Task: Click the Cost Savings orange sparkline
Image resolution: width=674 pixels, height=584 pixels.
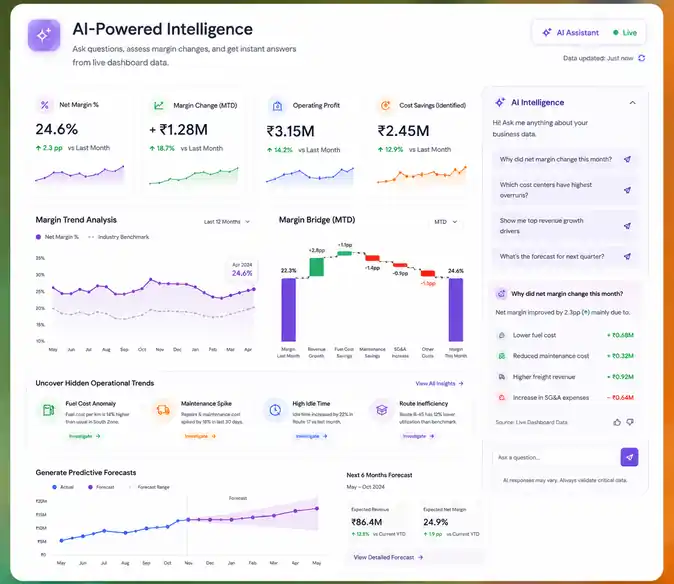Action: (x=422, y=175)
